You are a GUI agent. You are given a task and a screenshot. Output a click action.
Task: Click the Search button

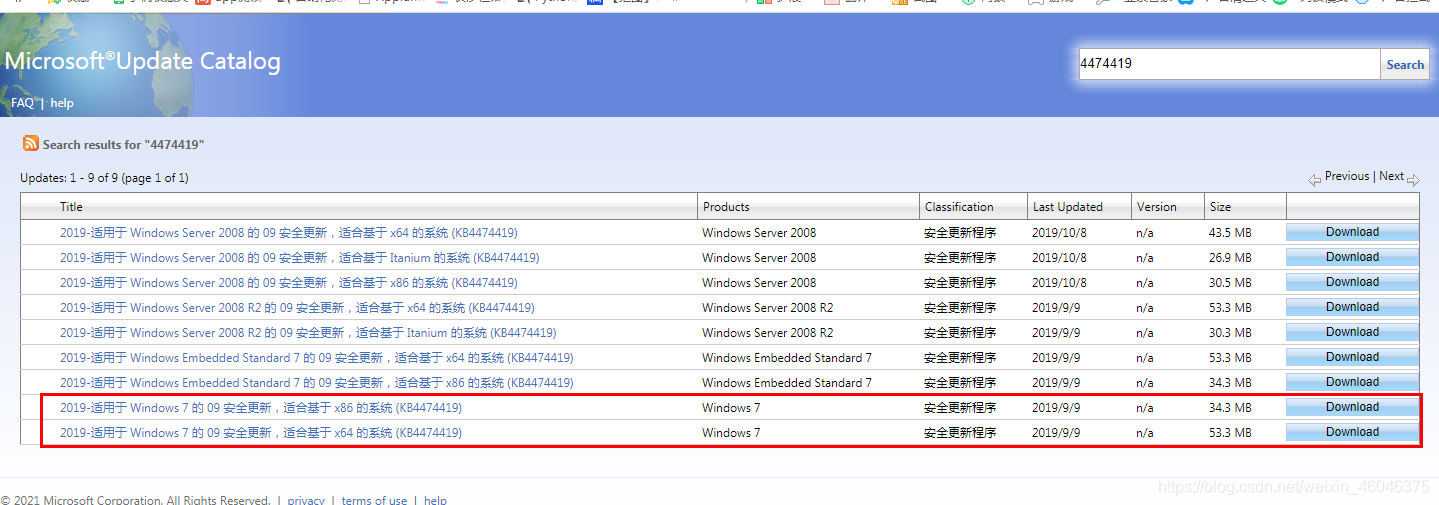click(1405, 64)
